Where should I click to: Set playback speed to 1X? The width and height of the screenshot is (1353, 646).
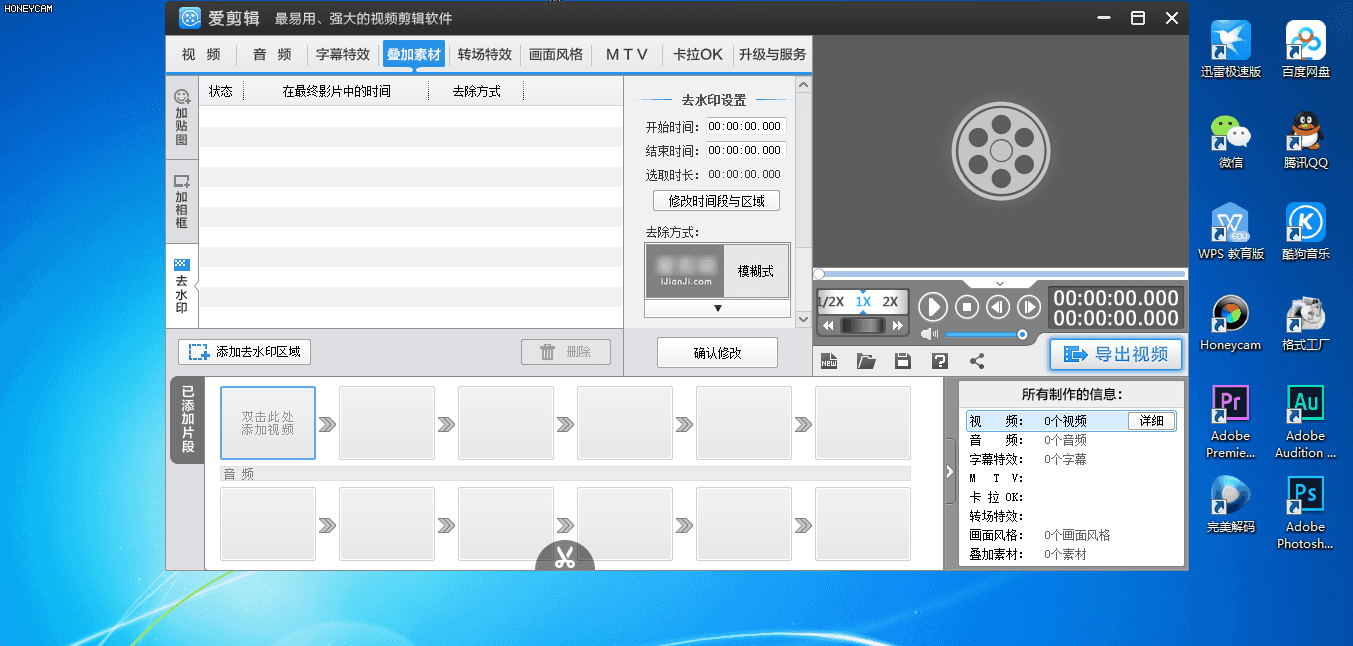863,301
